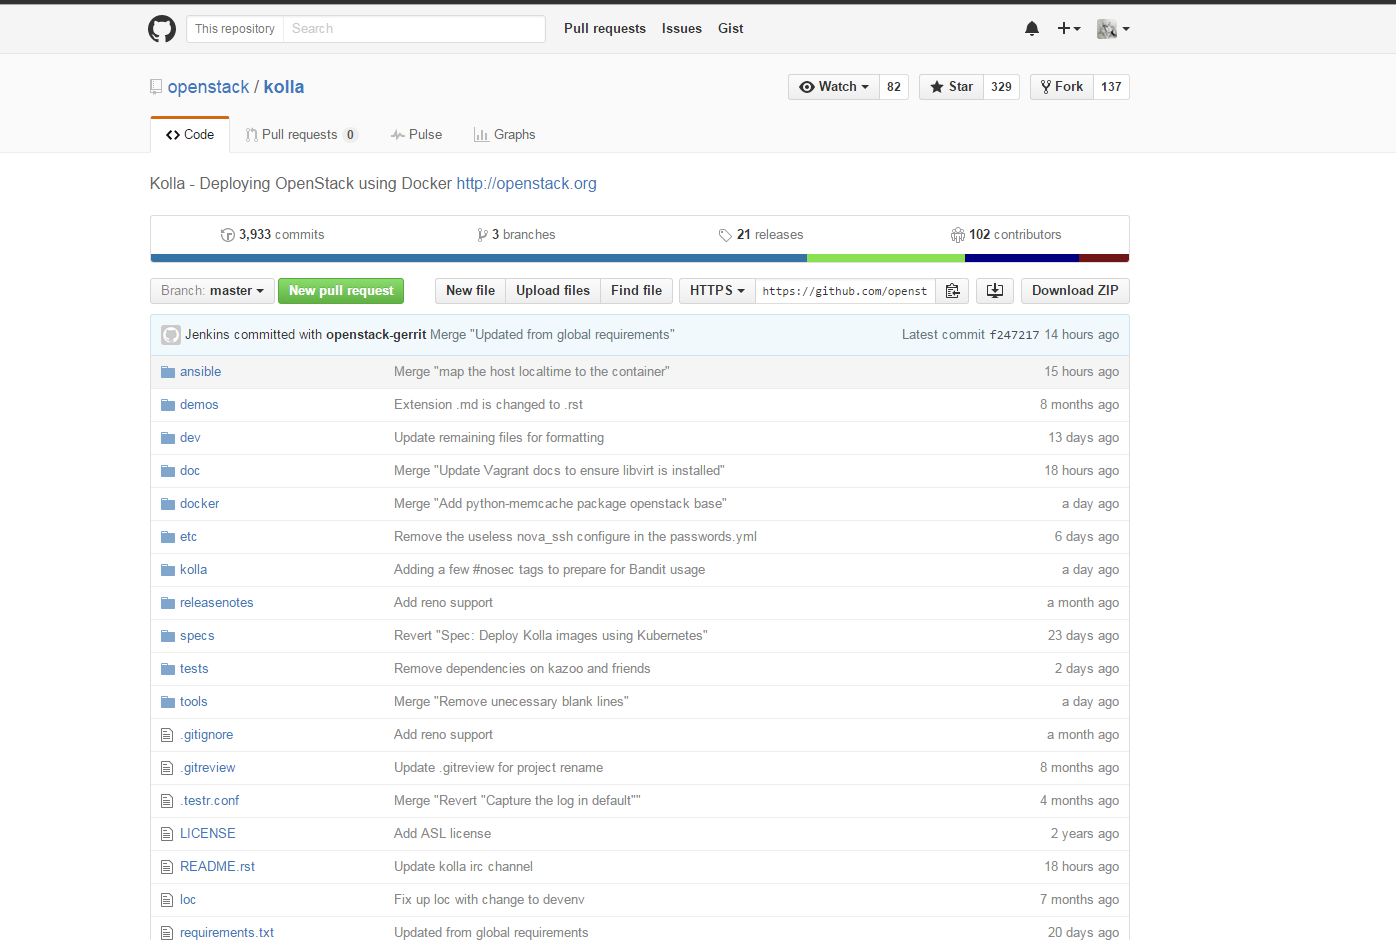Switch to the Pull requests tab

301,135
